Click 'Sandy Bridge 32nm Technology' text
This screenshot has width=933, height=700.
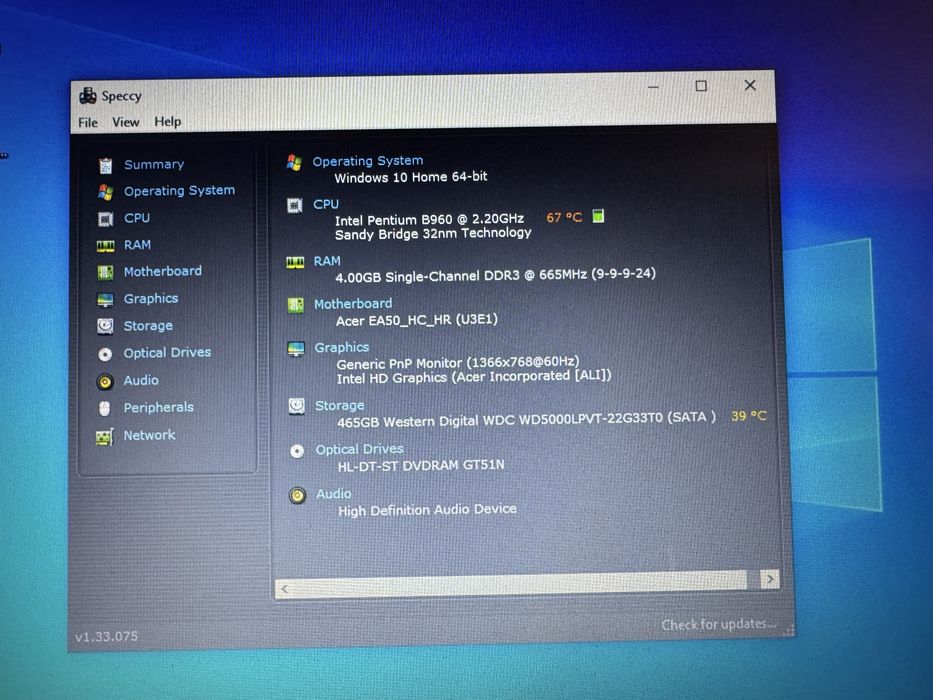coord(433,234)
